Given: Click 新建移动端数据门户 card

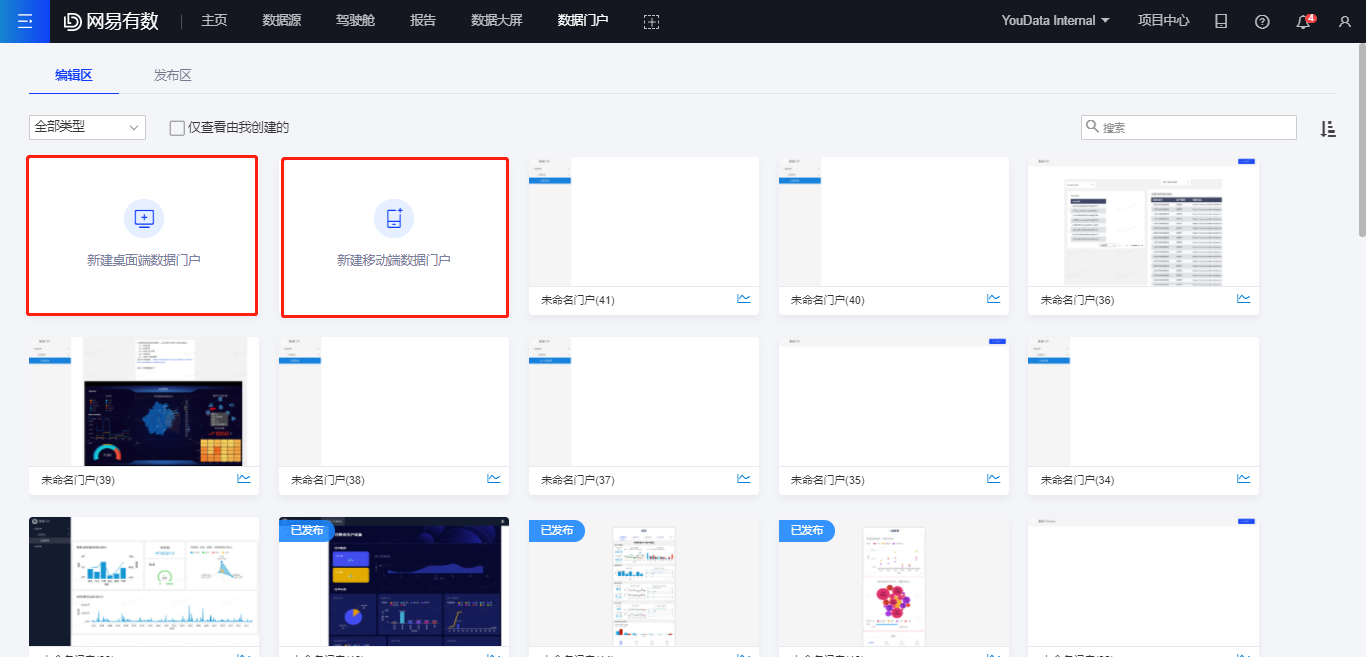Looking at the screenshot, I should [394, 237].
